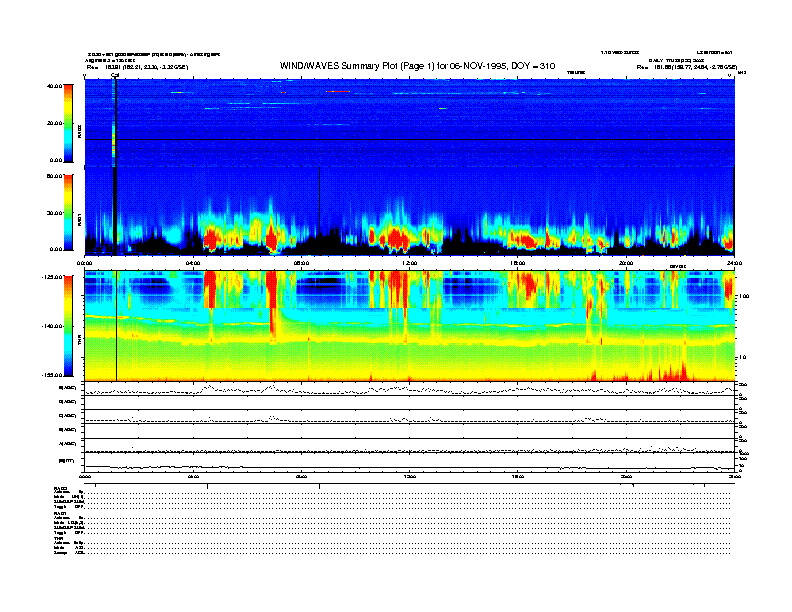Click the 12:00 tick label under RAD1 panel
The width and height of the screenshot is (792, 612).
410,263
